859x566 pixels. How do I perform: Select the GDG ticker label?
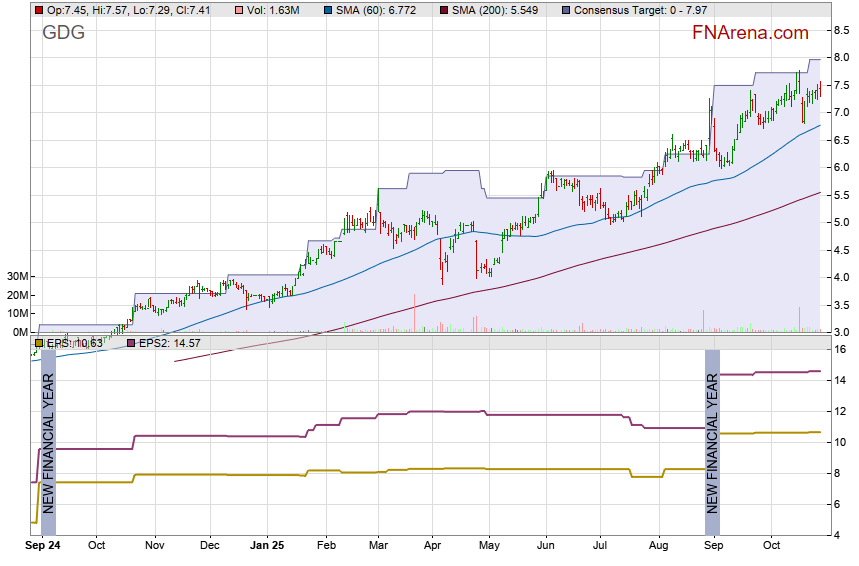point(63,33)
